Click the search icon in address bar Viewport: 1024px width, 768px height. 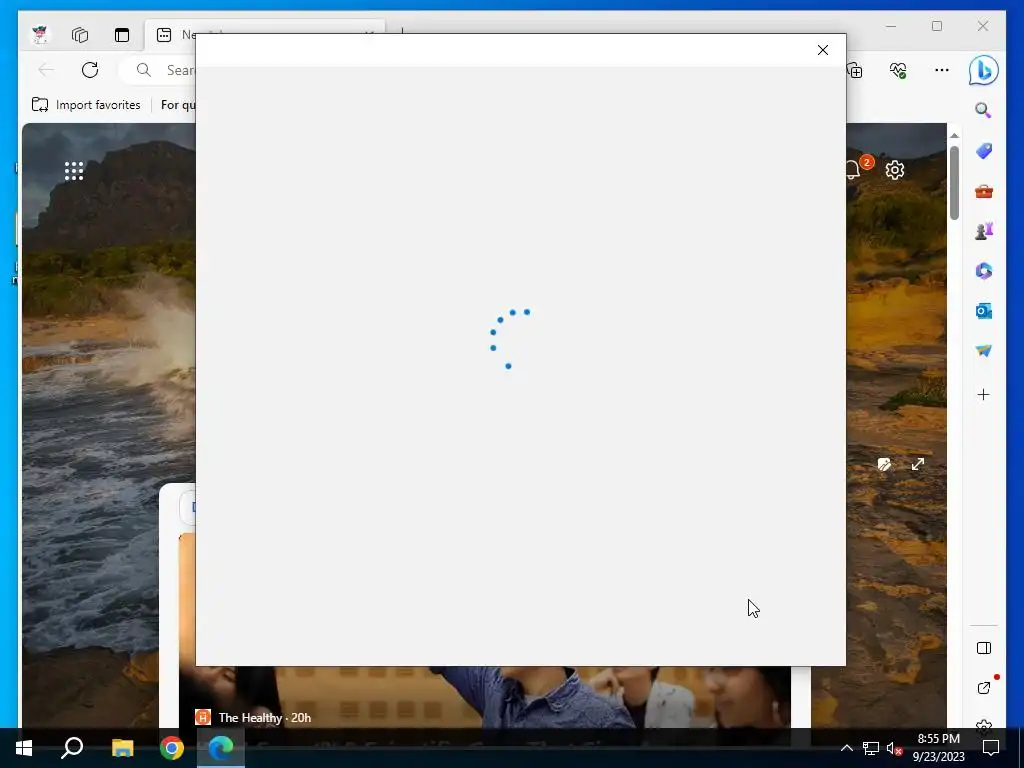144,70
